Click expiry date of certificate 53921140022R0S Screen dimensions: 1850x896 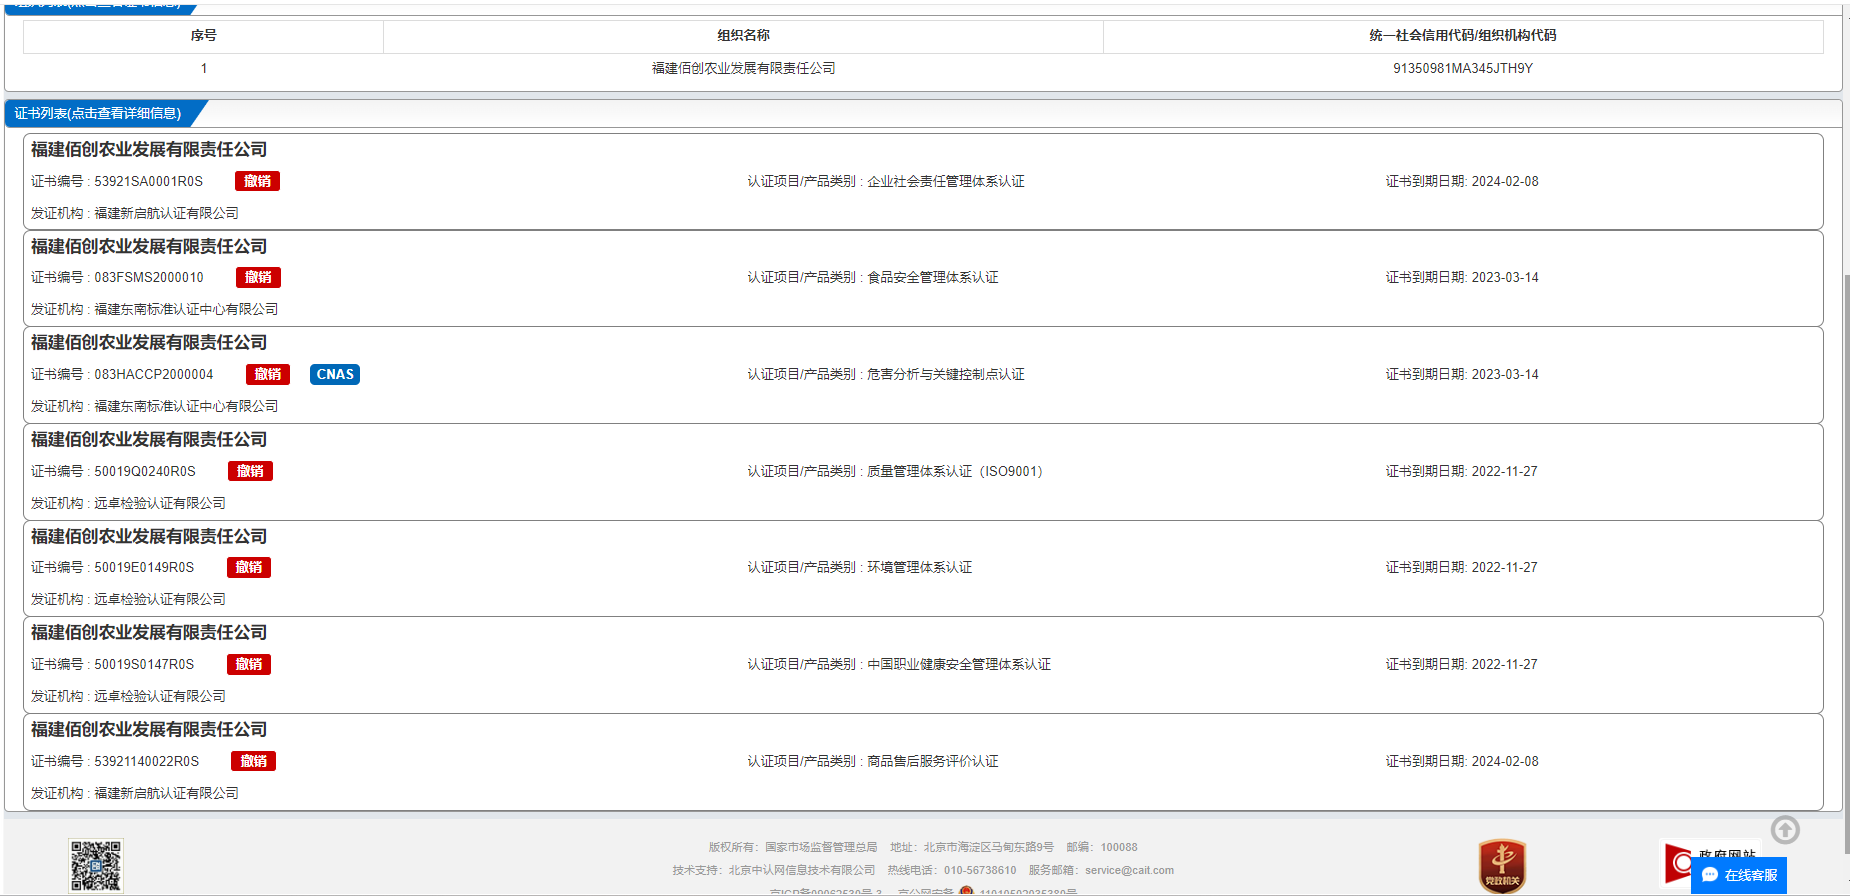pos(1505,761)
